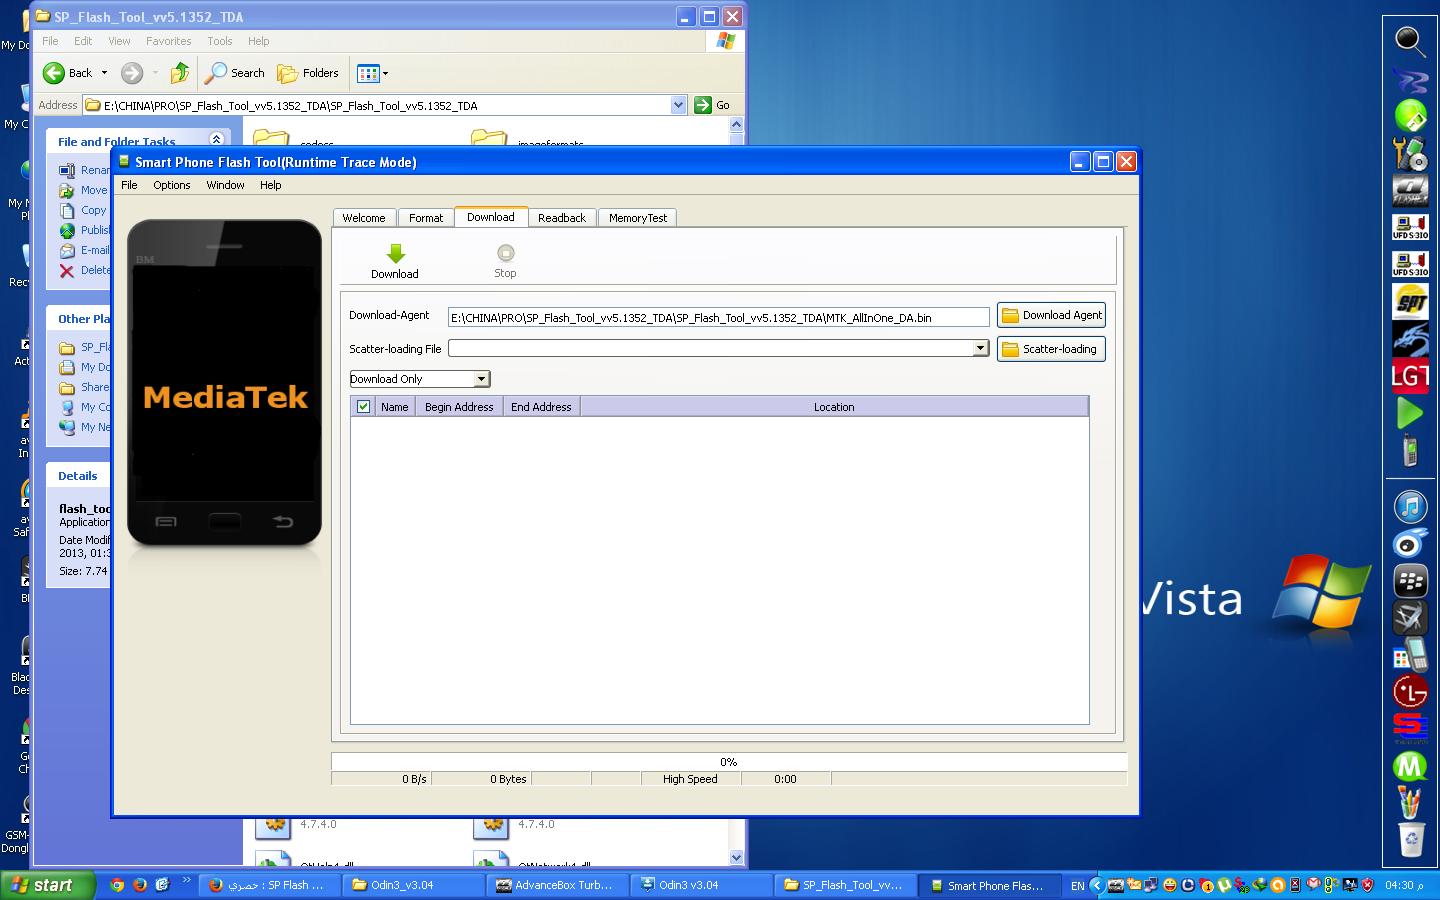
Task: Open the Back button history dropdown arrow
Action: 104,73
